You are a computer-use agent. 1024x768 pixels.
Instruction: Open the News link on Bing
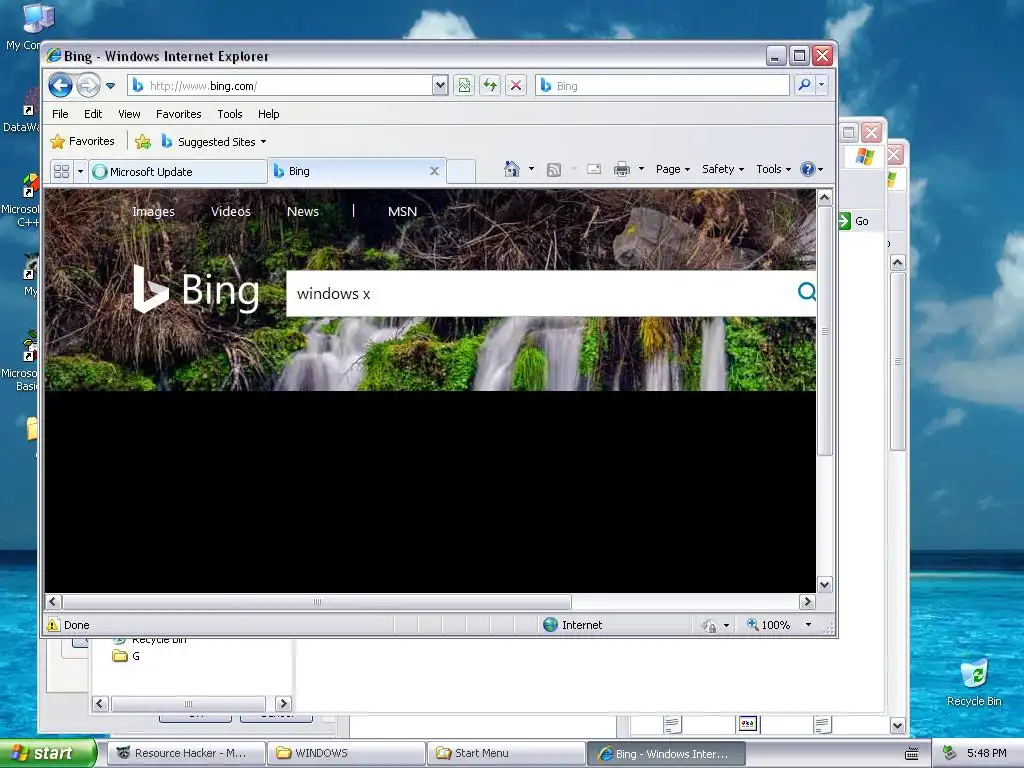303,211
